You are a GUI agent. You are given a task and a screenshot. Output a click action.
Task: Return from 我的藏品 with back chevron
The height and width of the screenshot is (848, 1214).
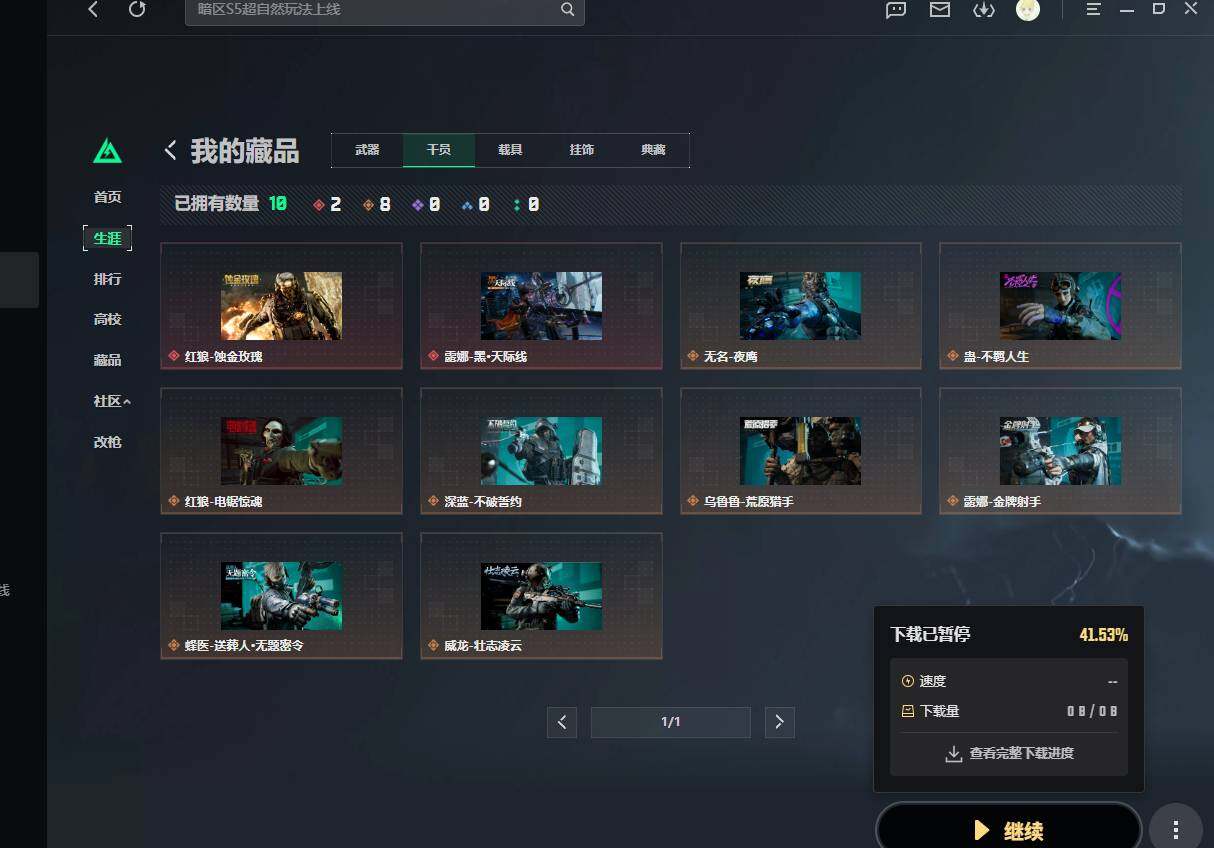click(x=171, y=150)
